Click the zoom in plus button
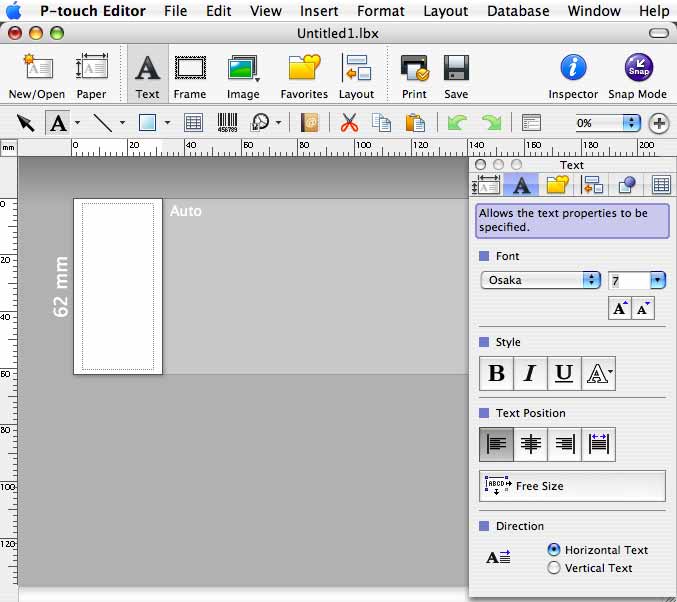 tap(658, 124)
